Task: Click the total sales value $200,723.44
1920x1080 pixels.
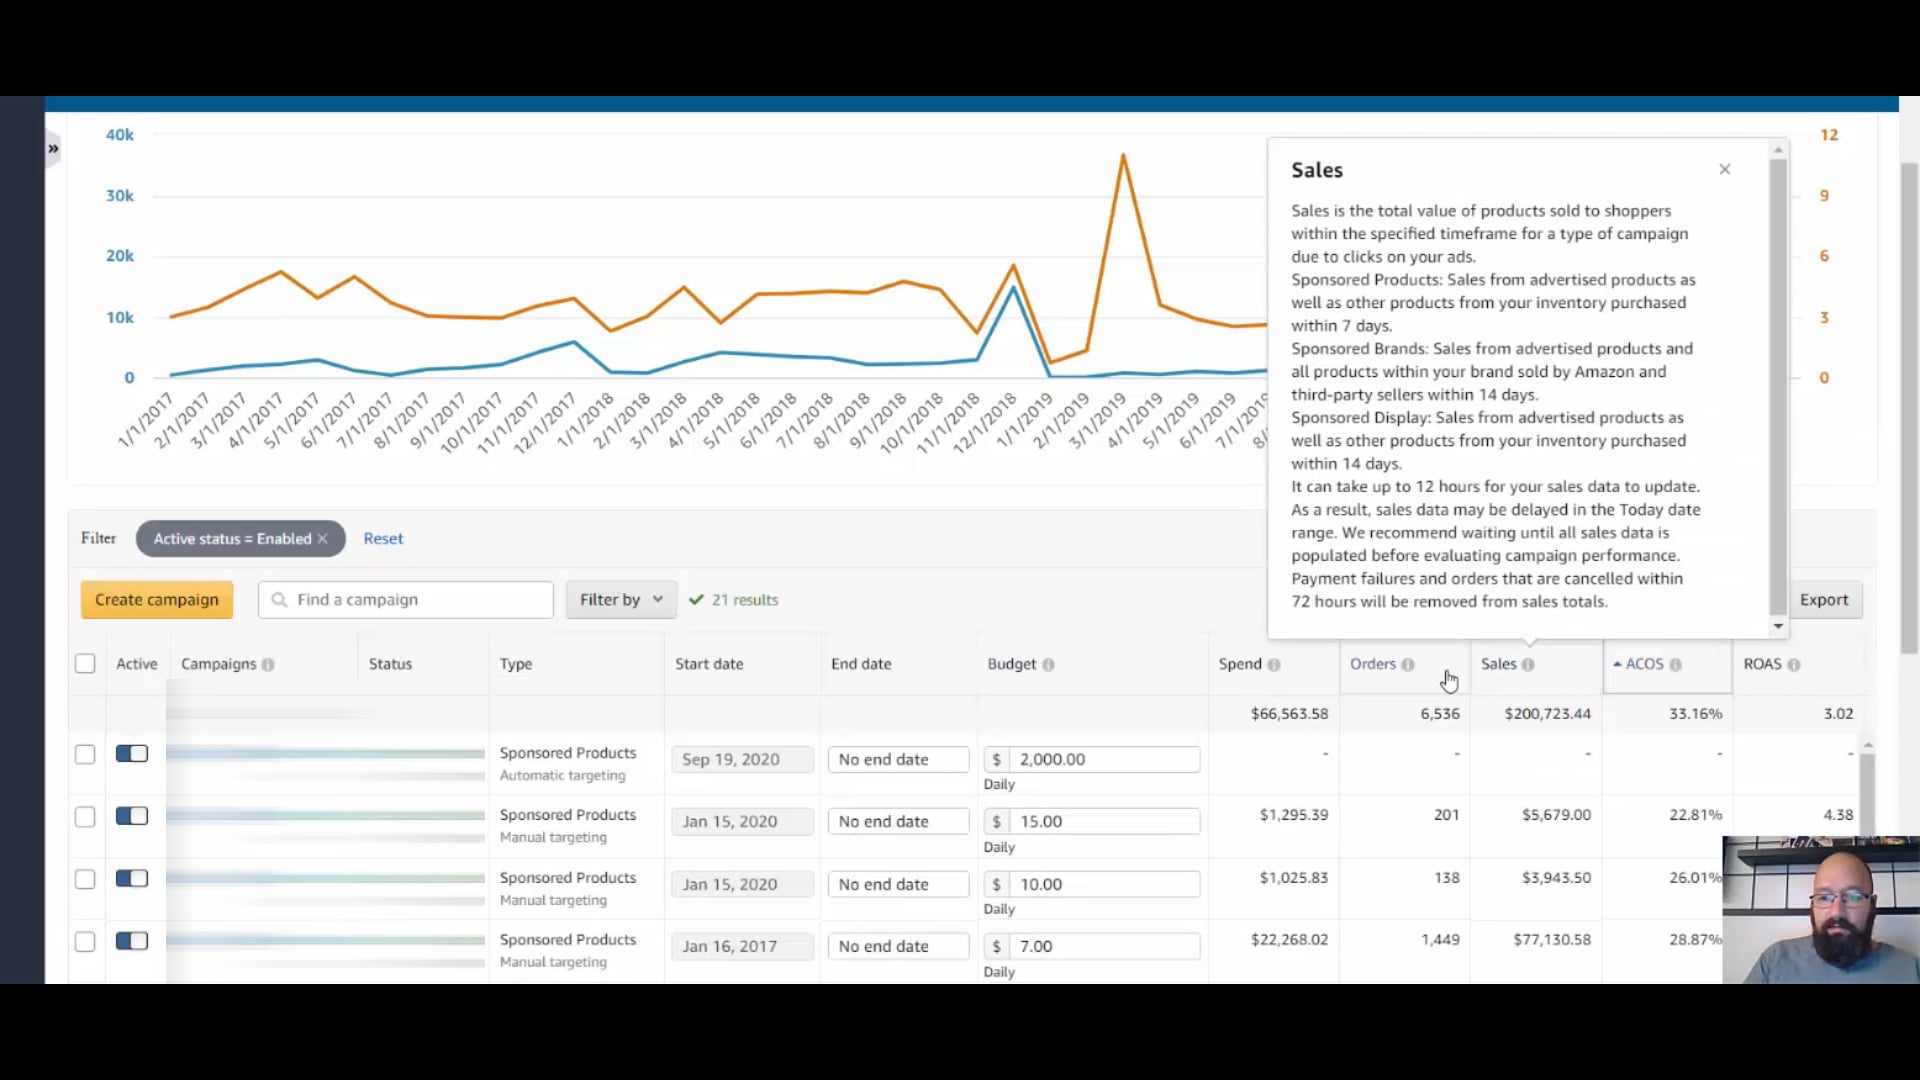Action: click(1547, 714)
